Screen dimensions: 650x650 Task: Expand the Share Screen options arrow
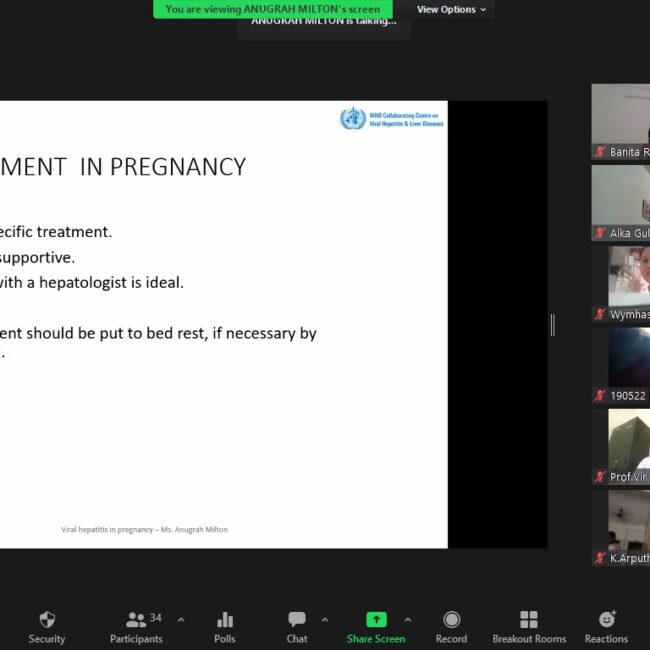click(x=407, y=620)
